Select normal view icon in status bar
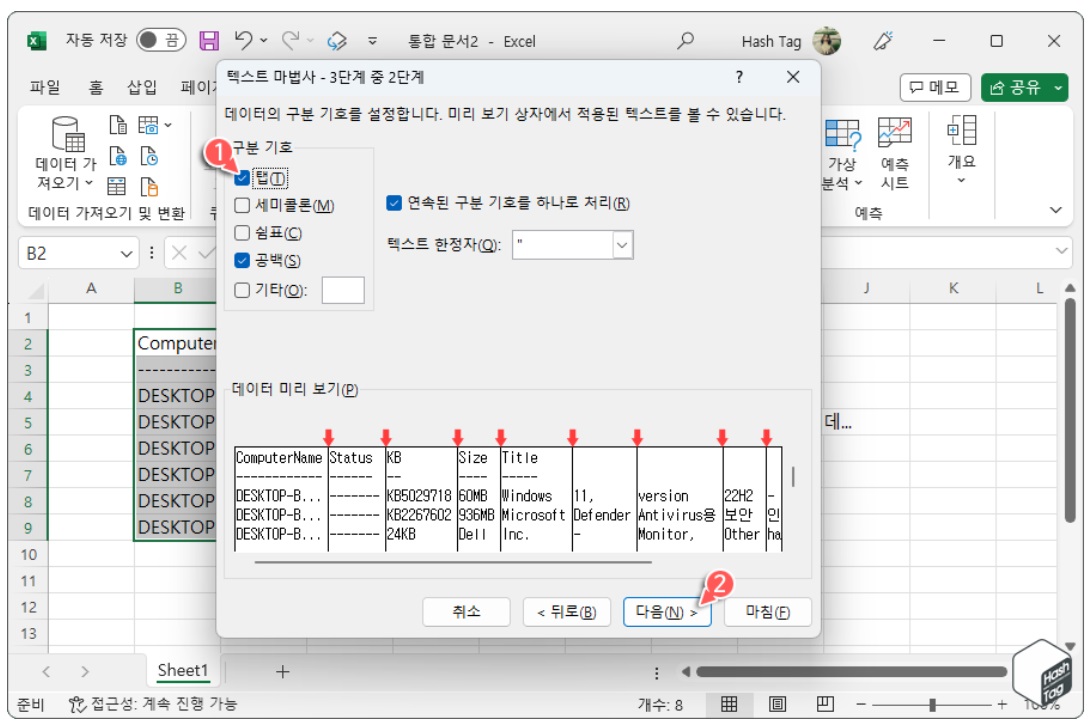The width and height of the screenshot is (1089, 724). (729, 705)
